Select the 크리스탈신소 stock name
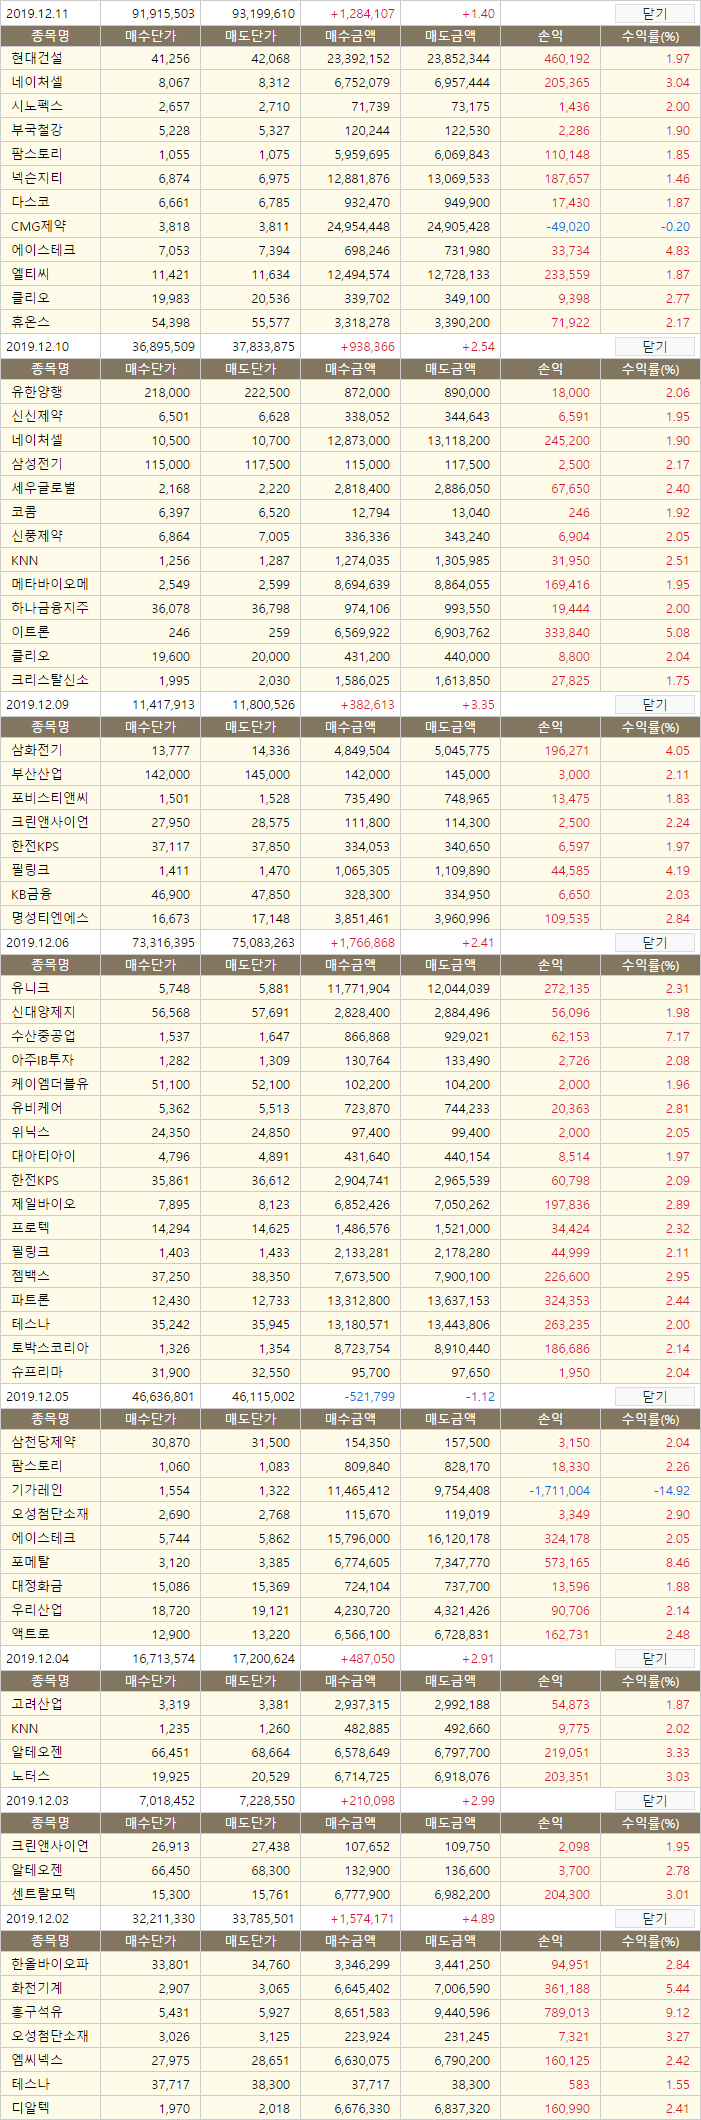This screenshot has width=701, height=2120. [x=49, y=680]
